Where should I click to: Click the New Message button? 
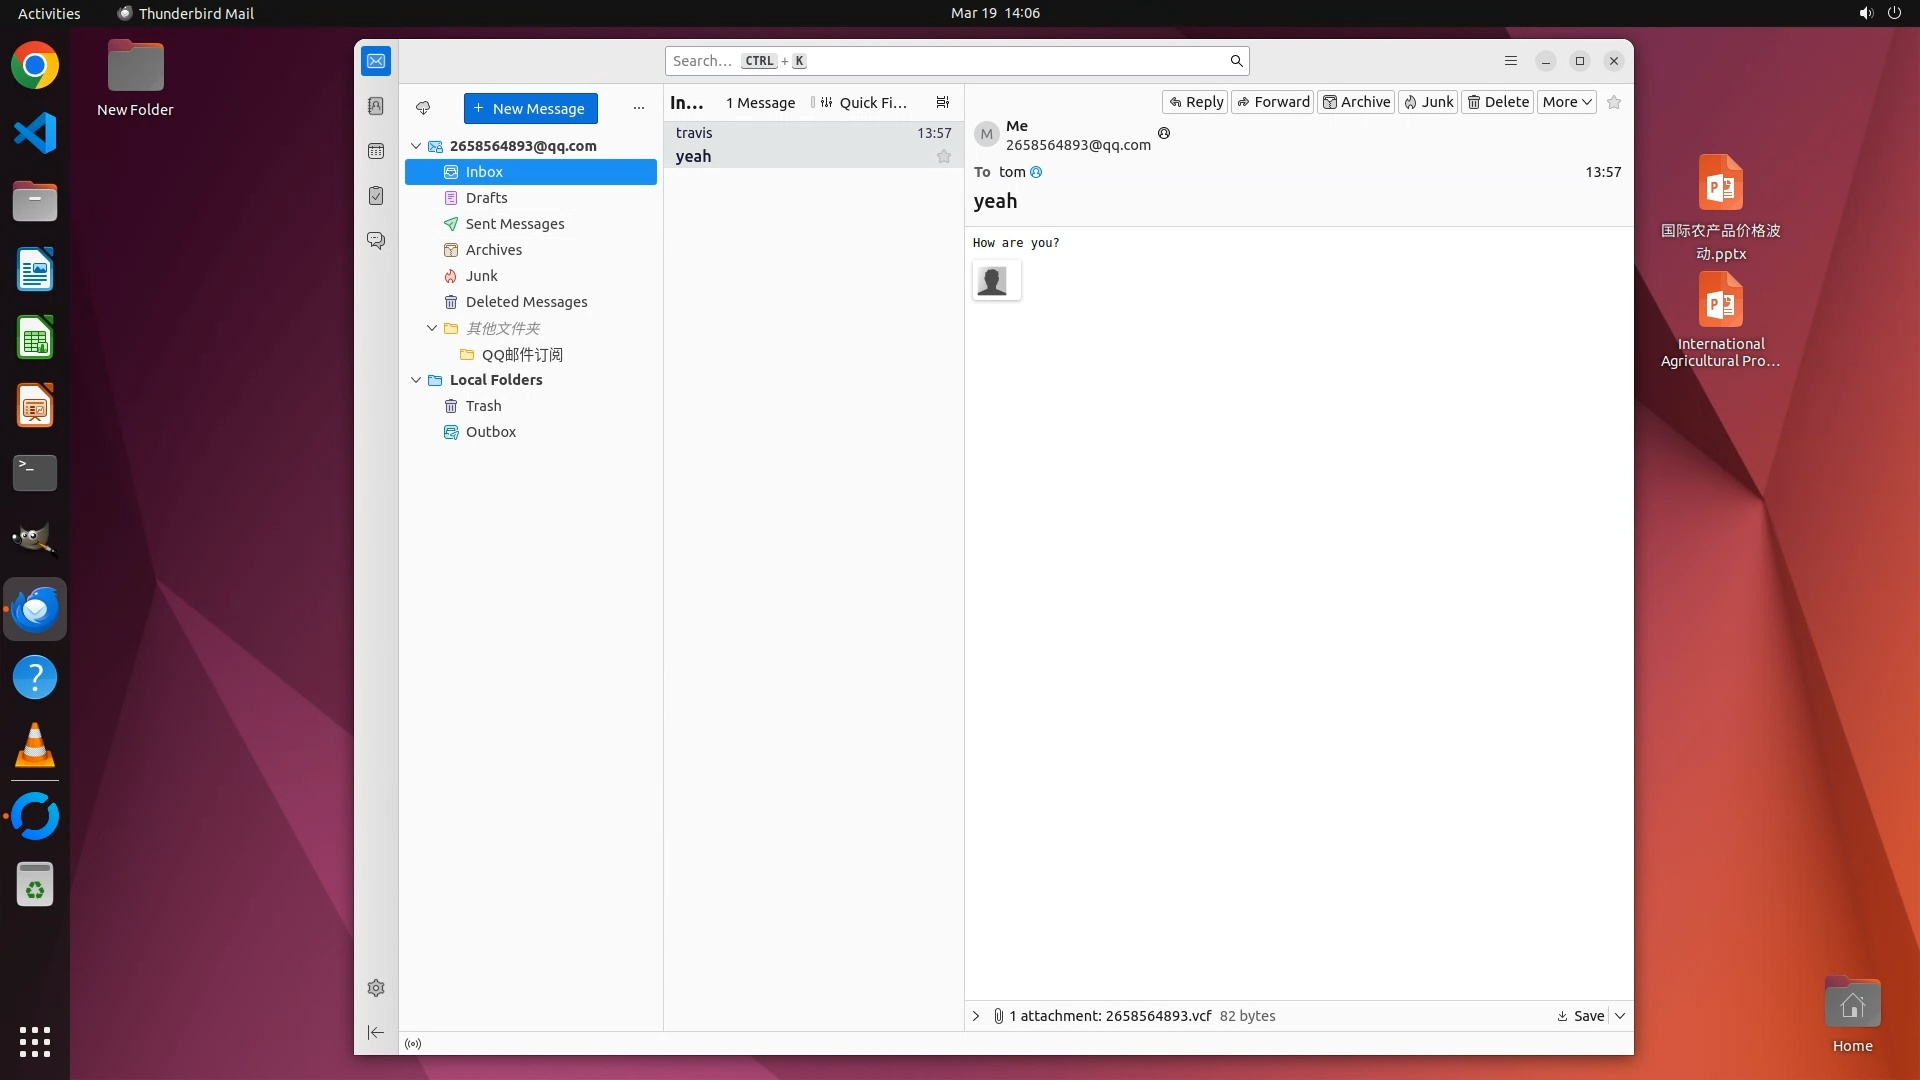[530, 108]
